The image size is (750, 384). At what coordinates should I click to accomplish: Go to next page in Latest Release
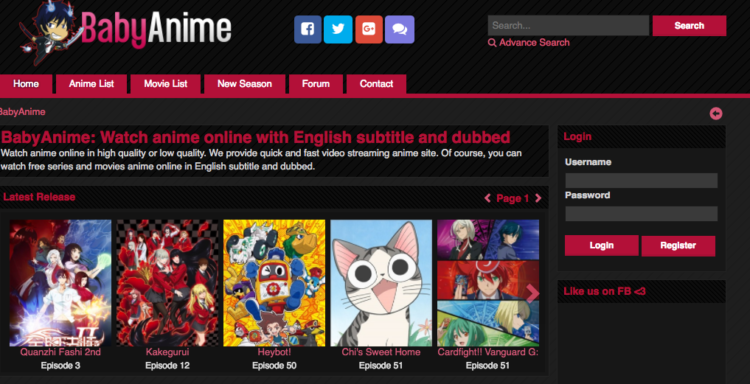pos(538,198)
